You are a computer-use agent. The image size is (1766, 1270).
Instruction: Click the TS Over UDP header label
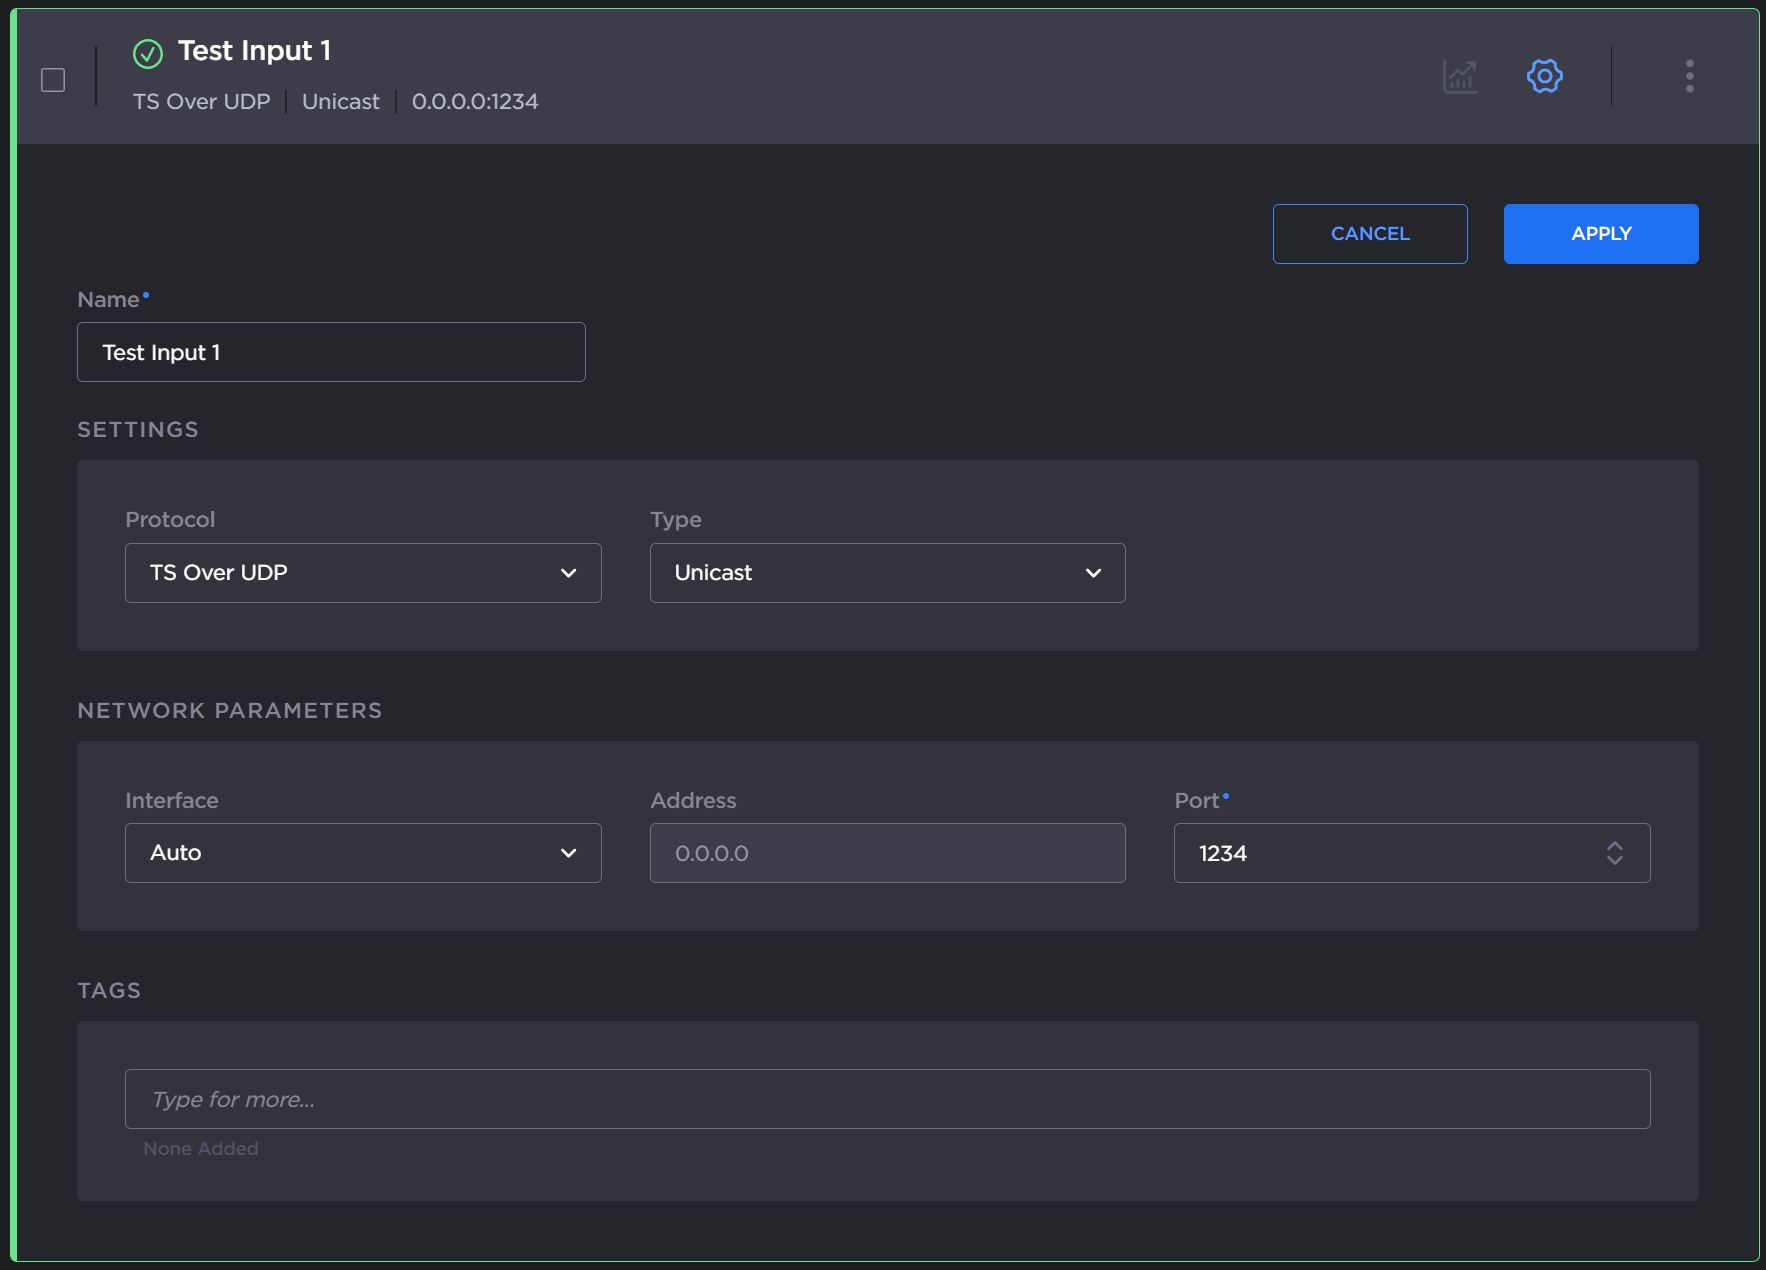[x=201, y=102]
